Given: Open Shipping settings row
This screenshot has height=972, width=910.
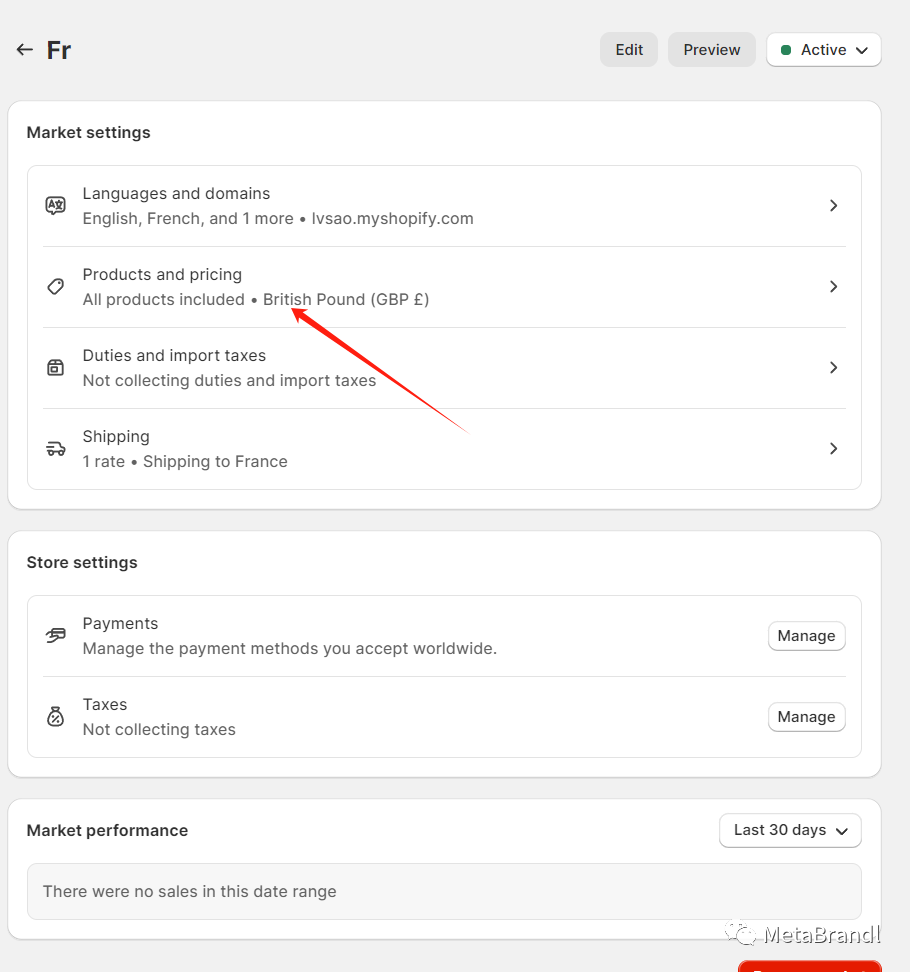Looking at the screenshot, I should [x=444, y=449].
